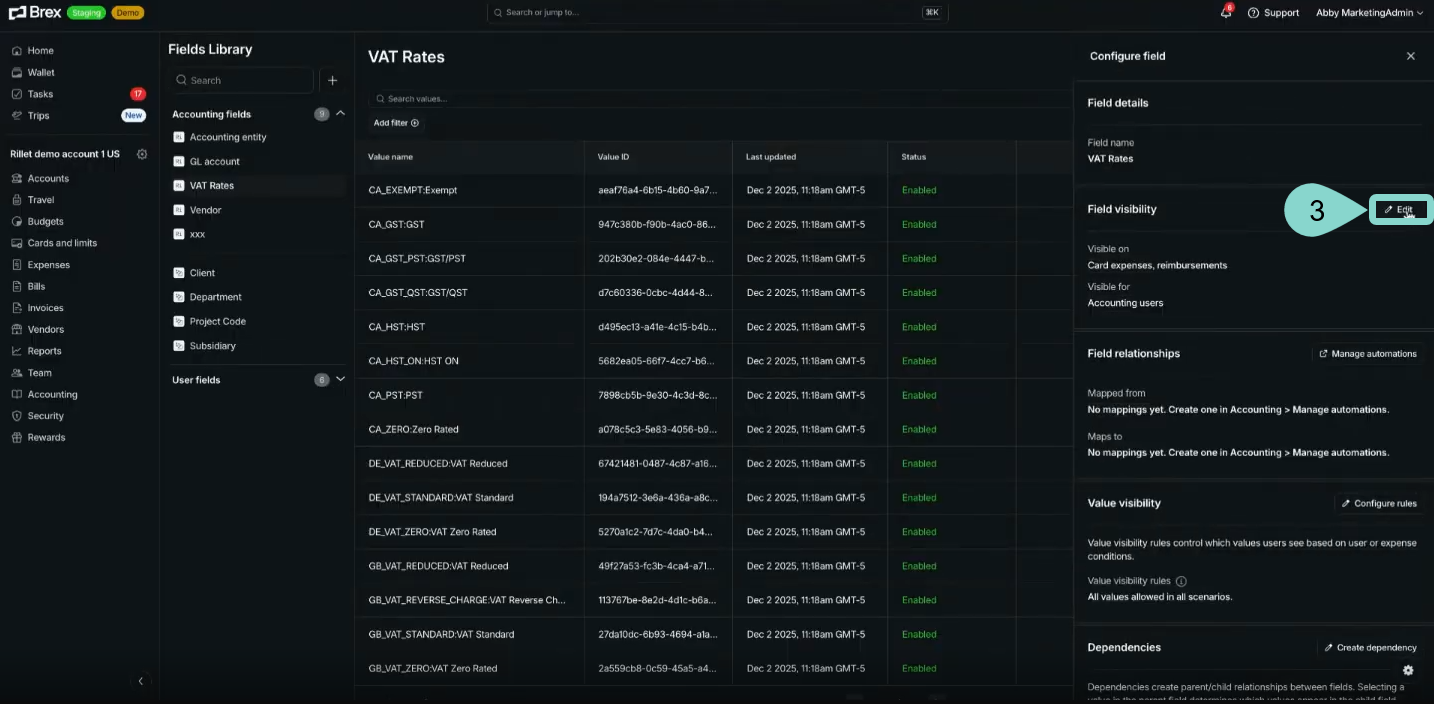
Task: Click the plus icon in Fields Library
Action: pyautogui.click(x=333, y=80)
